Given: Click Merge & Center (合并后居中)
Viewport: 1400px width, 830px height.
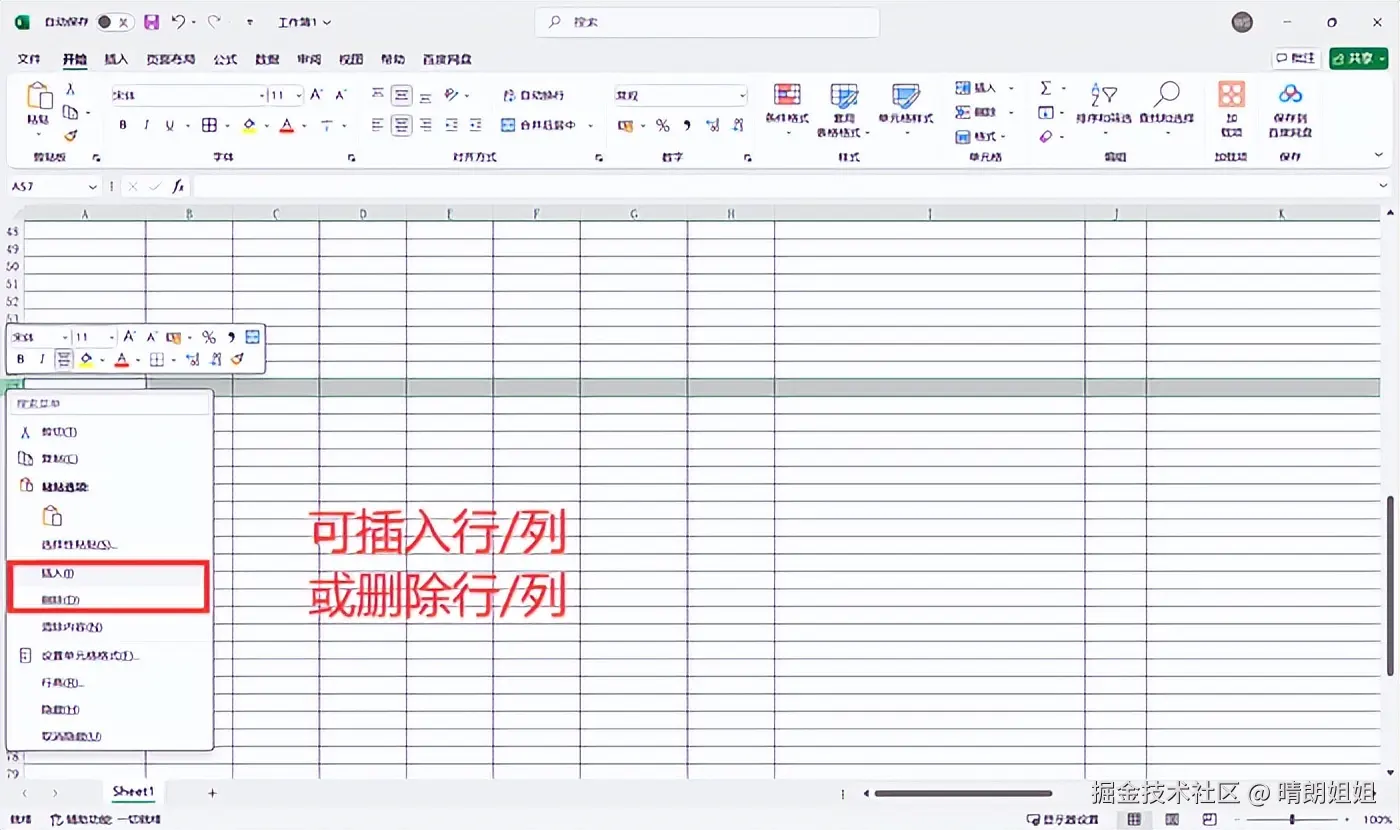Looking at the screenshot, I should point(539,125).
